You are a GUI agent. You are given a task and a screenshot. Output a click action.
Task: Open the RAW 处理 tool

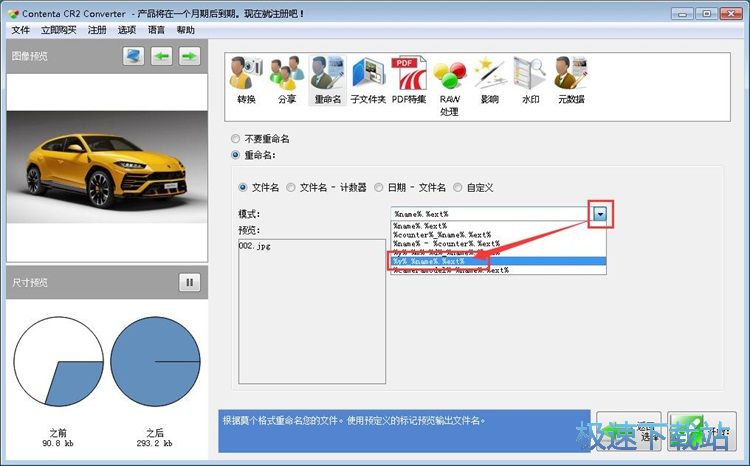pyautogui.click(x=449, y=86)
